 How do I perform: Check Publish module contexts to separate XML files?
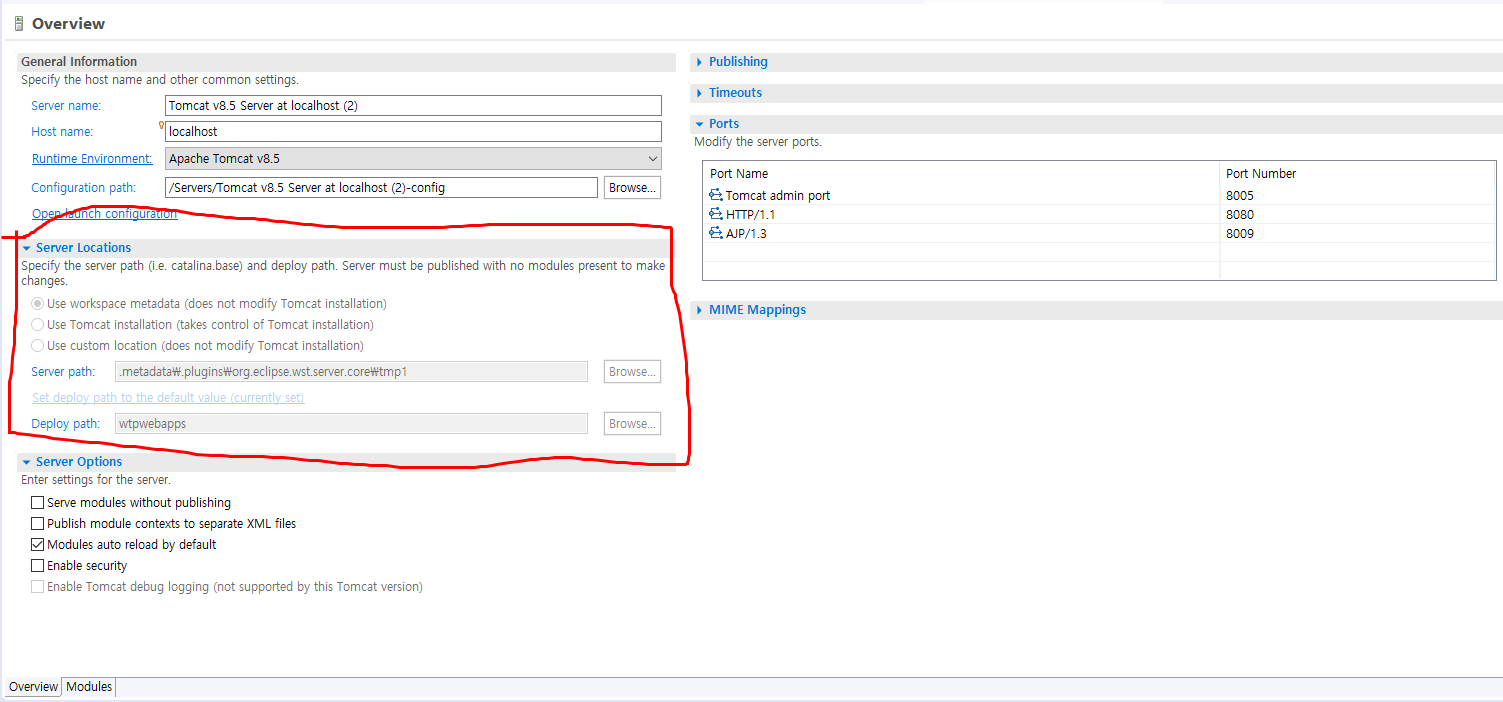(38, 523)
